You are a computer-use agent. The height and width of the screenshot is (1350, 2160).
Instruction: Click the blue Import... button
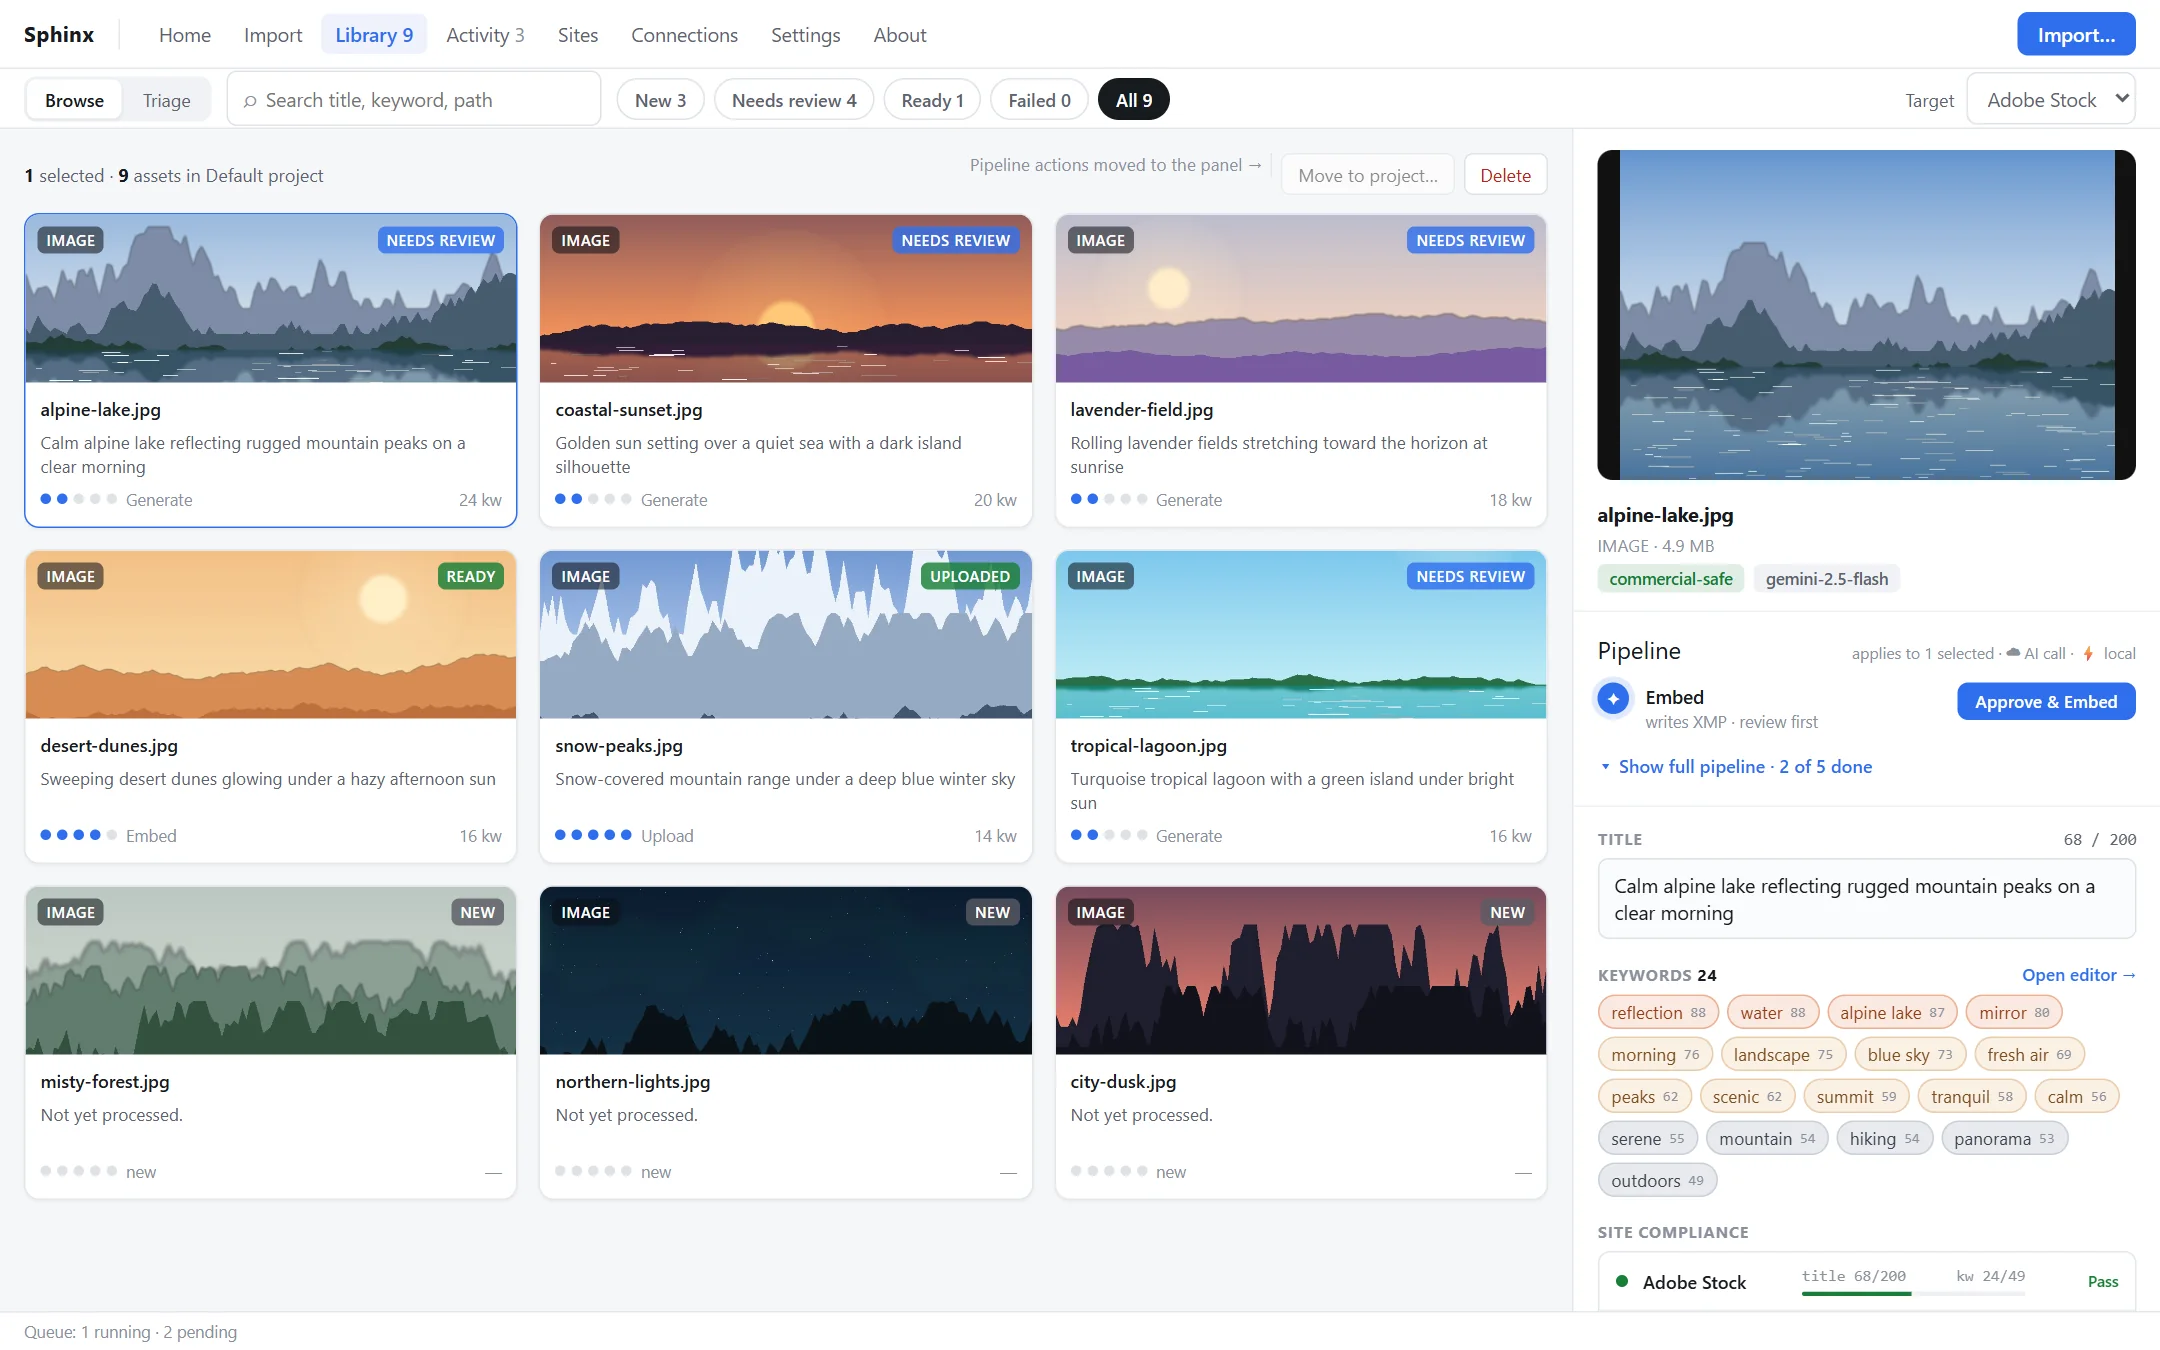coord(2076,35)
